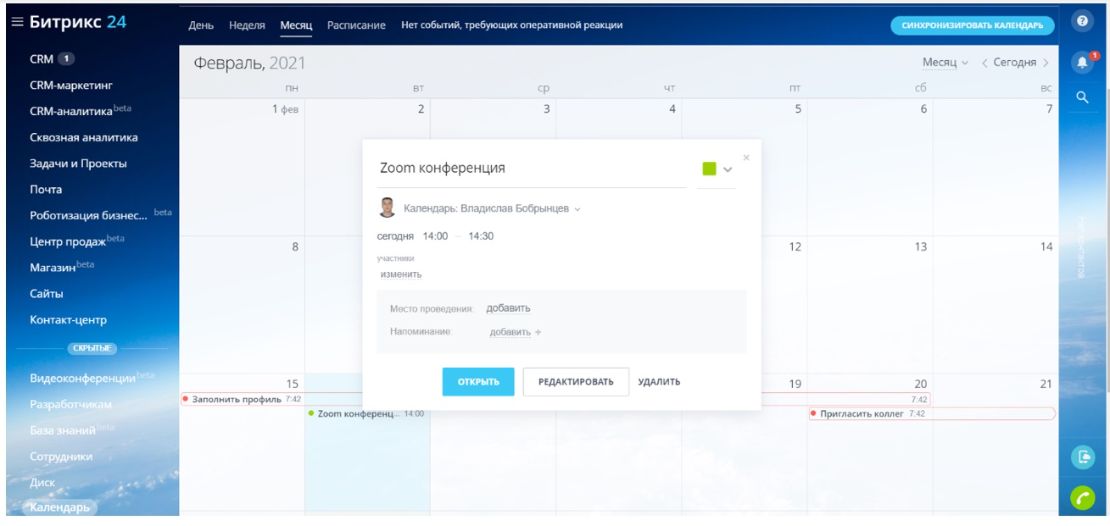Open Задачи и Проекты in the sidebar
The image size is (1110, 526).
pyautogui.click(x=78, y=164)
